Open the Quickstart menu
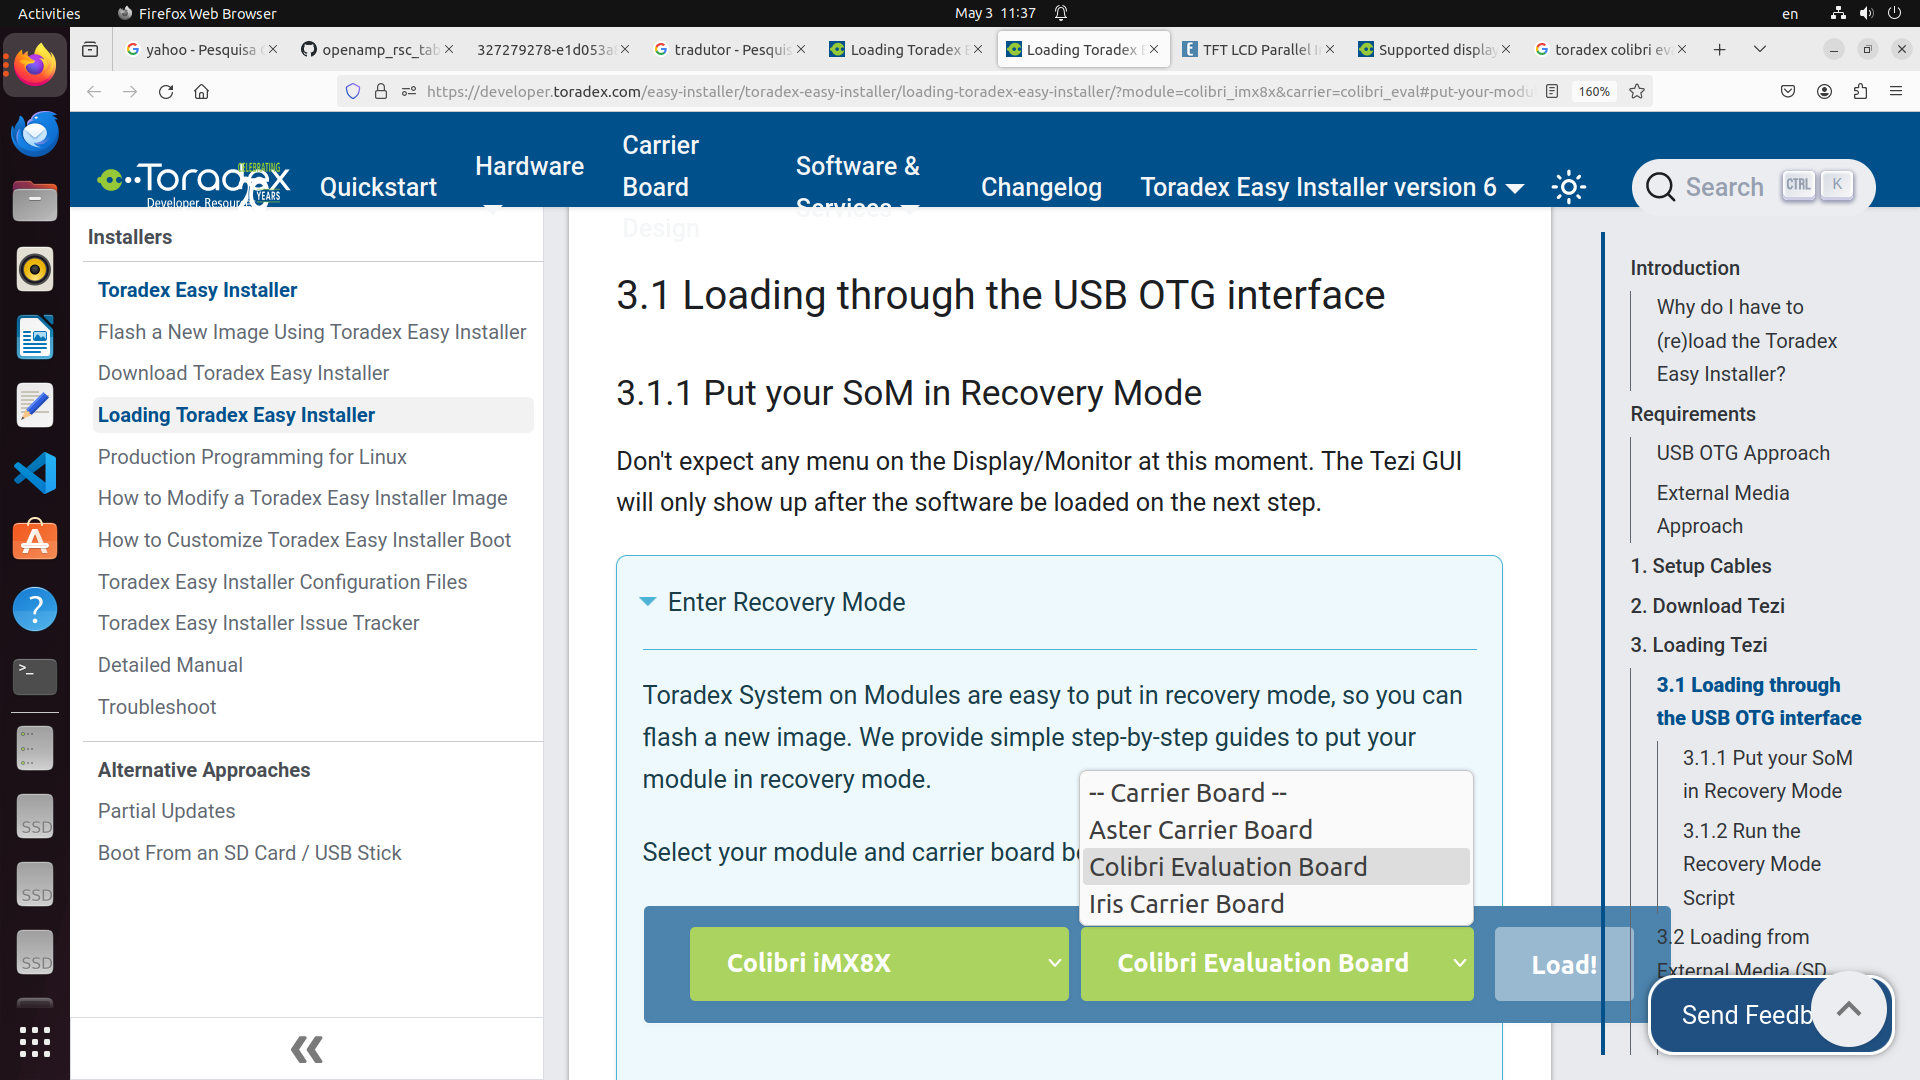 (x=378, y=187)
